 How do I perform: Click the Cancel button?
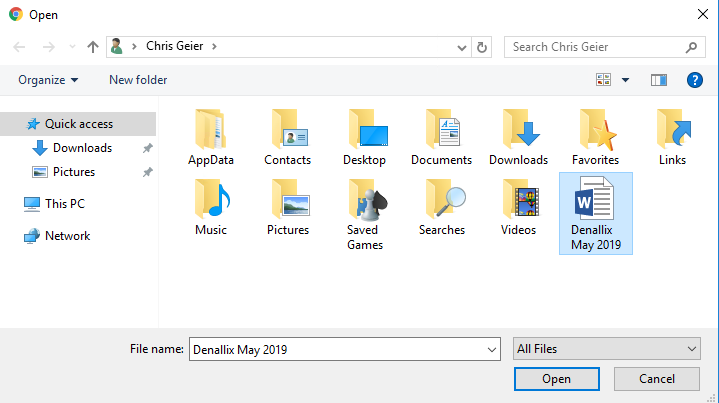[657, 379]
